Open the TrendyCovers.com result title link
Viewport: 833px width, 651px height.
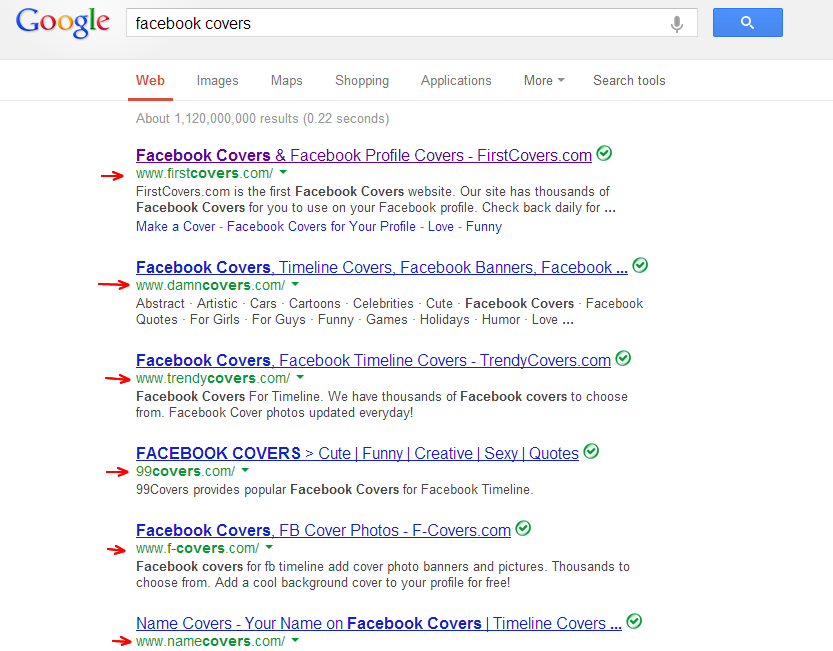pos(373,360)
